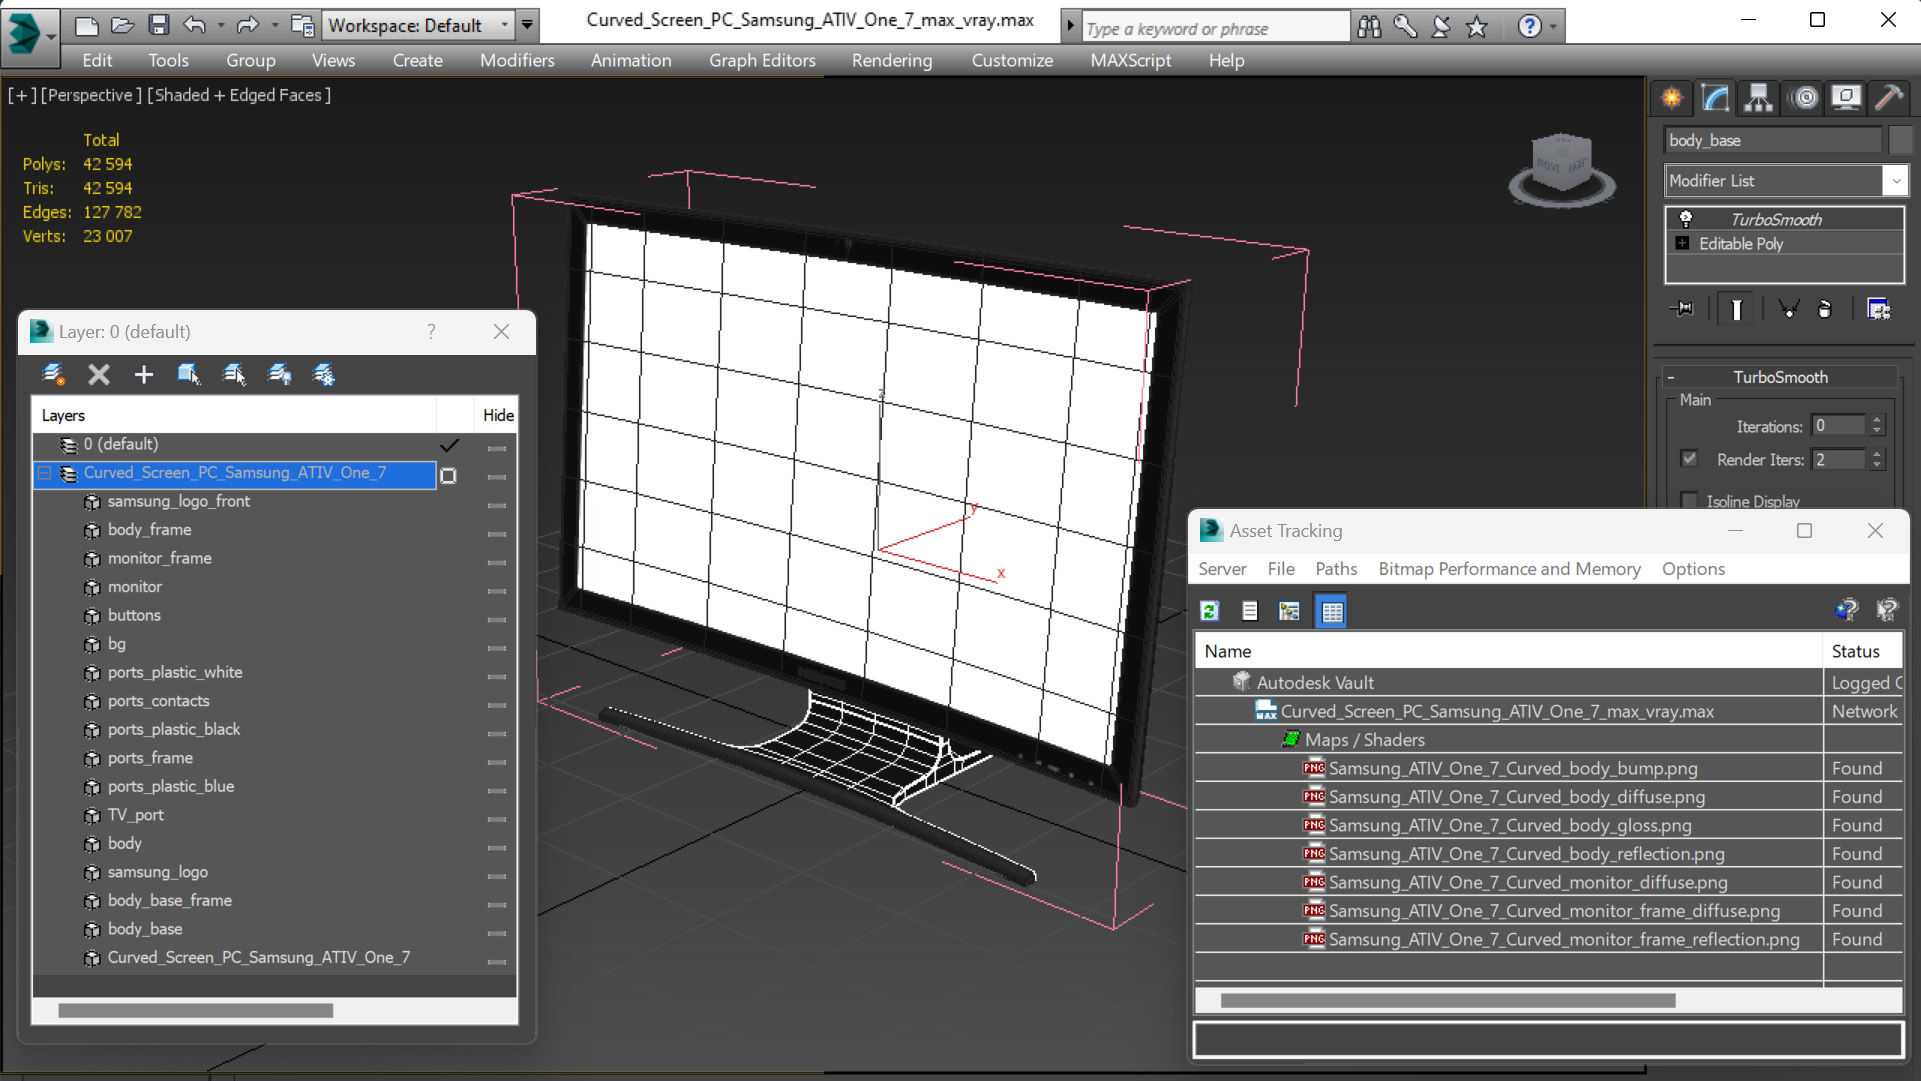Click Add Selection to Layer plus icon
Screen dimensions: 1921x1081
tap(144, 374)
